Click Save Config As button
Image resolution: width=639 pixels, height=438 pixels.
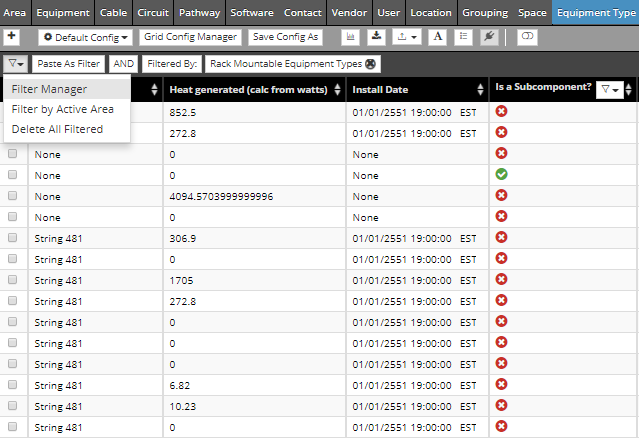(x=285, y=37)
